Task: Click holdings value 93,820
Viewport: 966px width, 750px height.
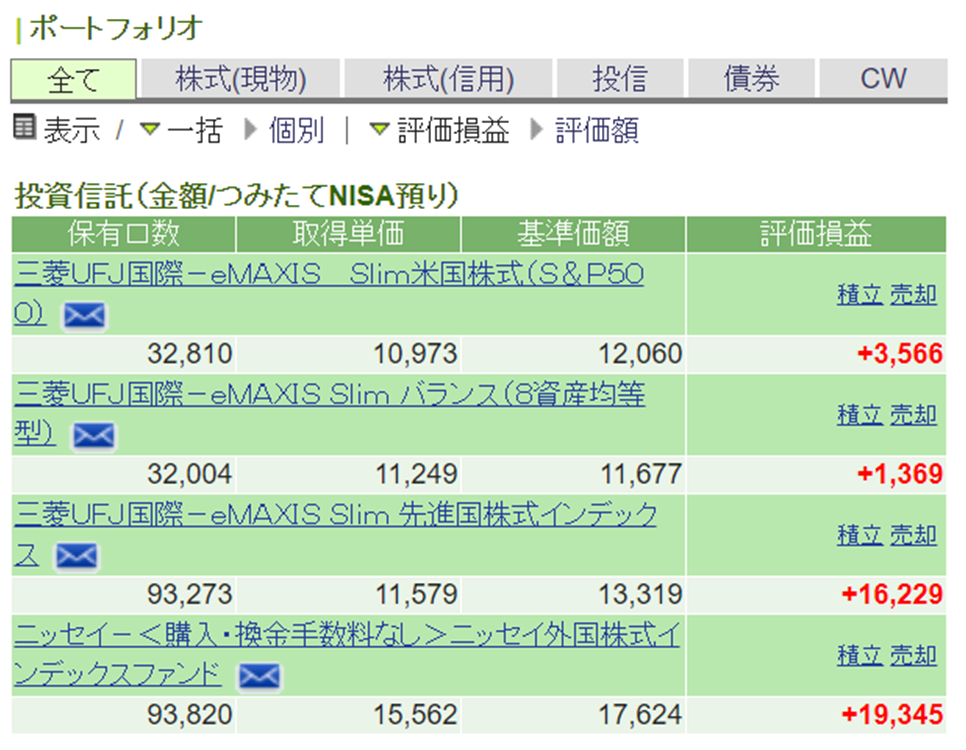Action: (x=190, y=715)
